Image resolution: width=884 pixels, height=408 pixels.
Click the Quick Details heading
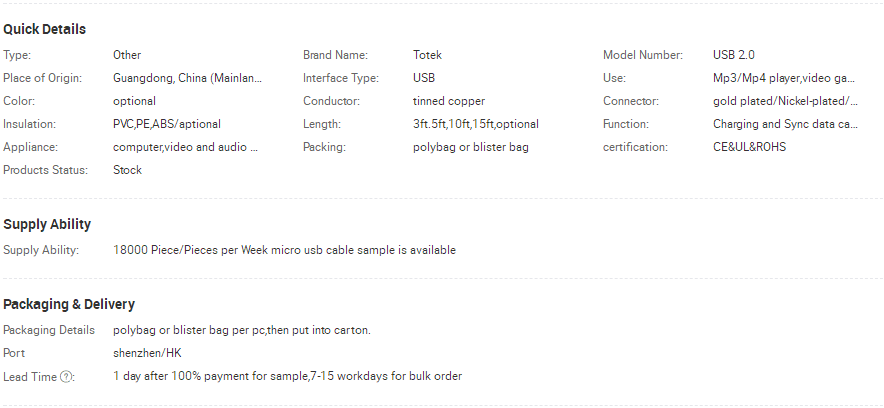45,29
